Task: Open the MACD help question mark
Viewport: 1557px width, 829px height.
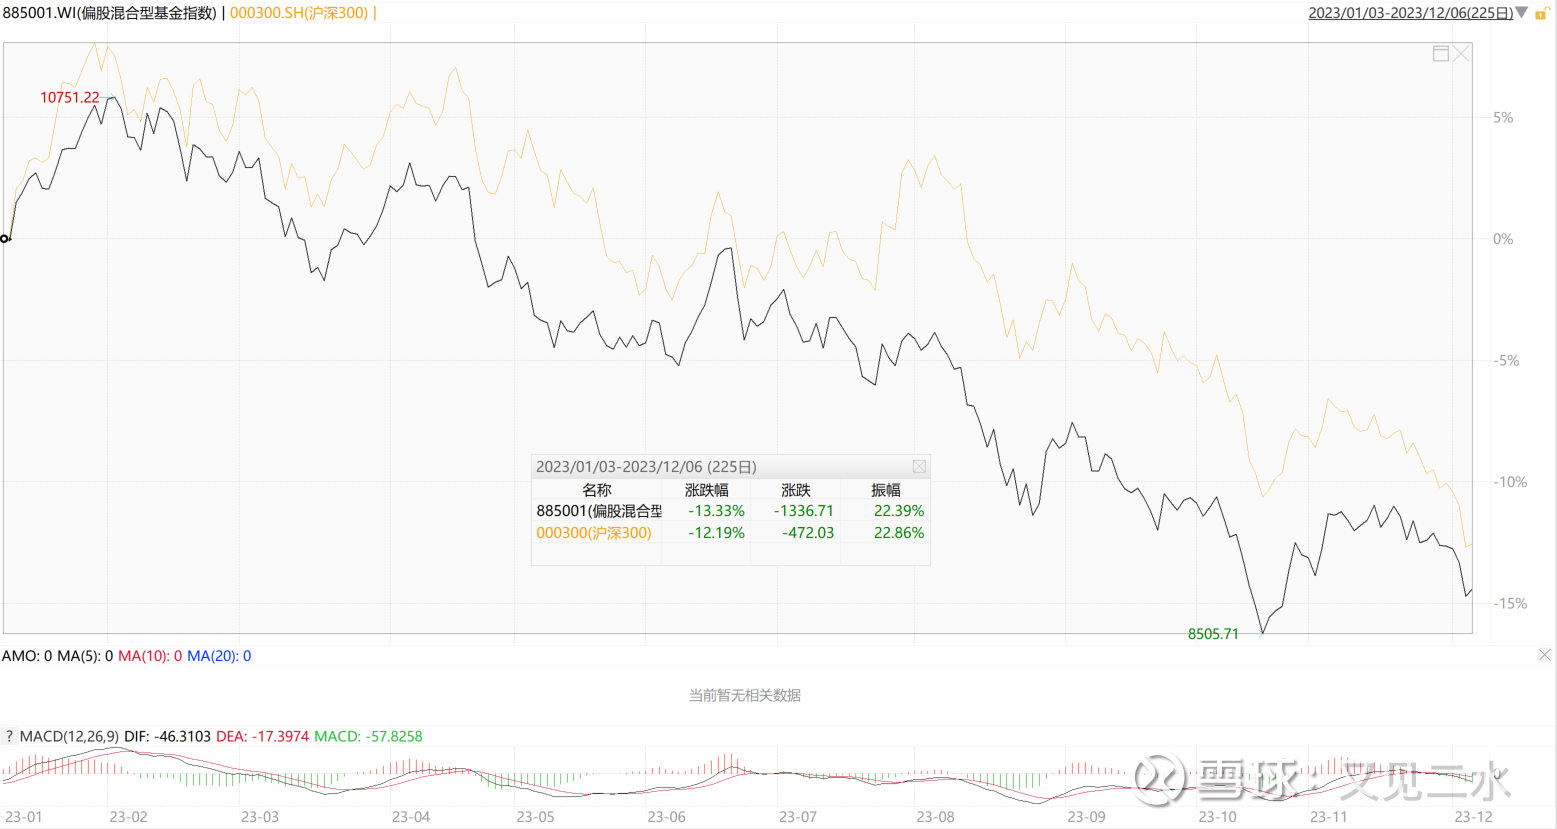Action: pos(9,736)
